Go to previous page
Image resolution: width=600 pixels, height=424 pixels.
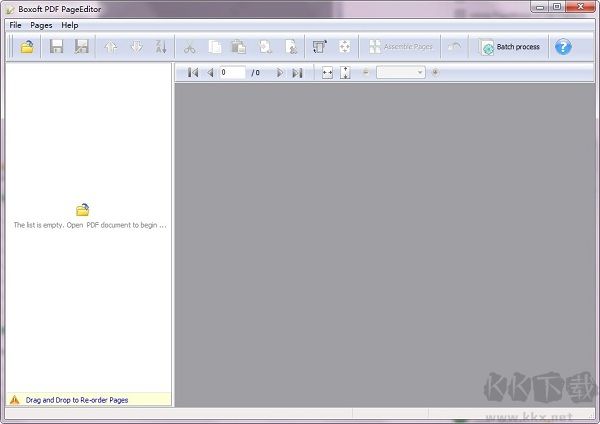(x=210, y=72)
